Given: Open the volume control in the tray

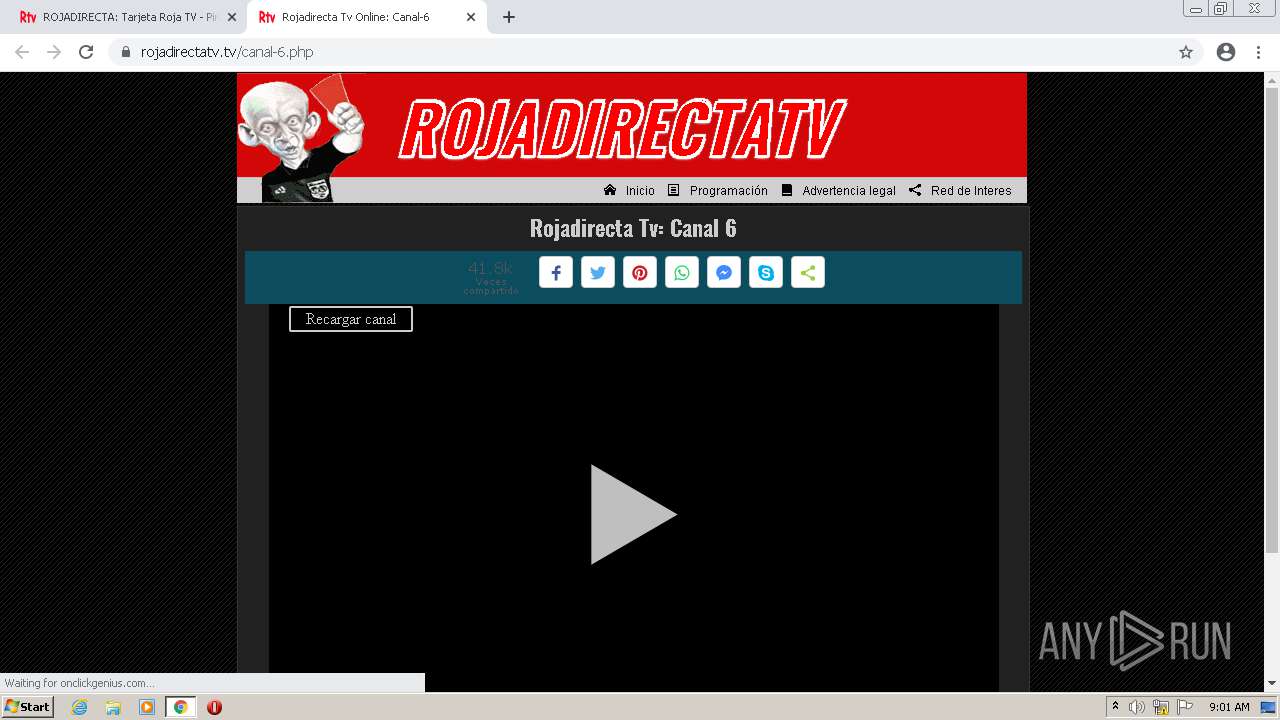Looking at the screenshot, I should point(1137,707).
